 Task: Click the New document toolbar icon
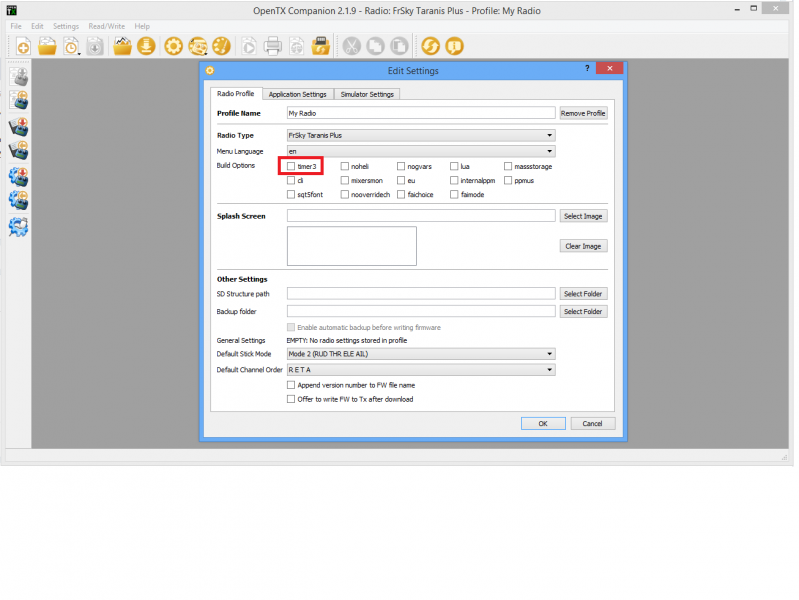pos(22,46)
